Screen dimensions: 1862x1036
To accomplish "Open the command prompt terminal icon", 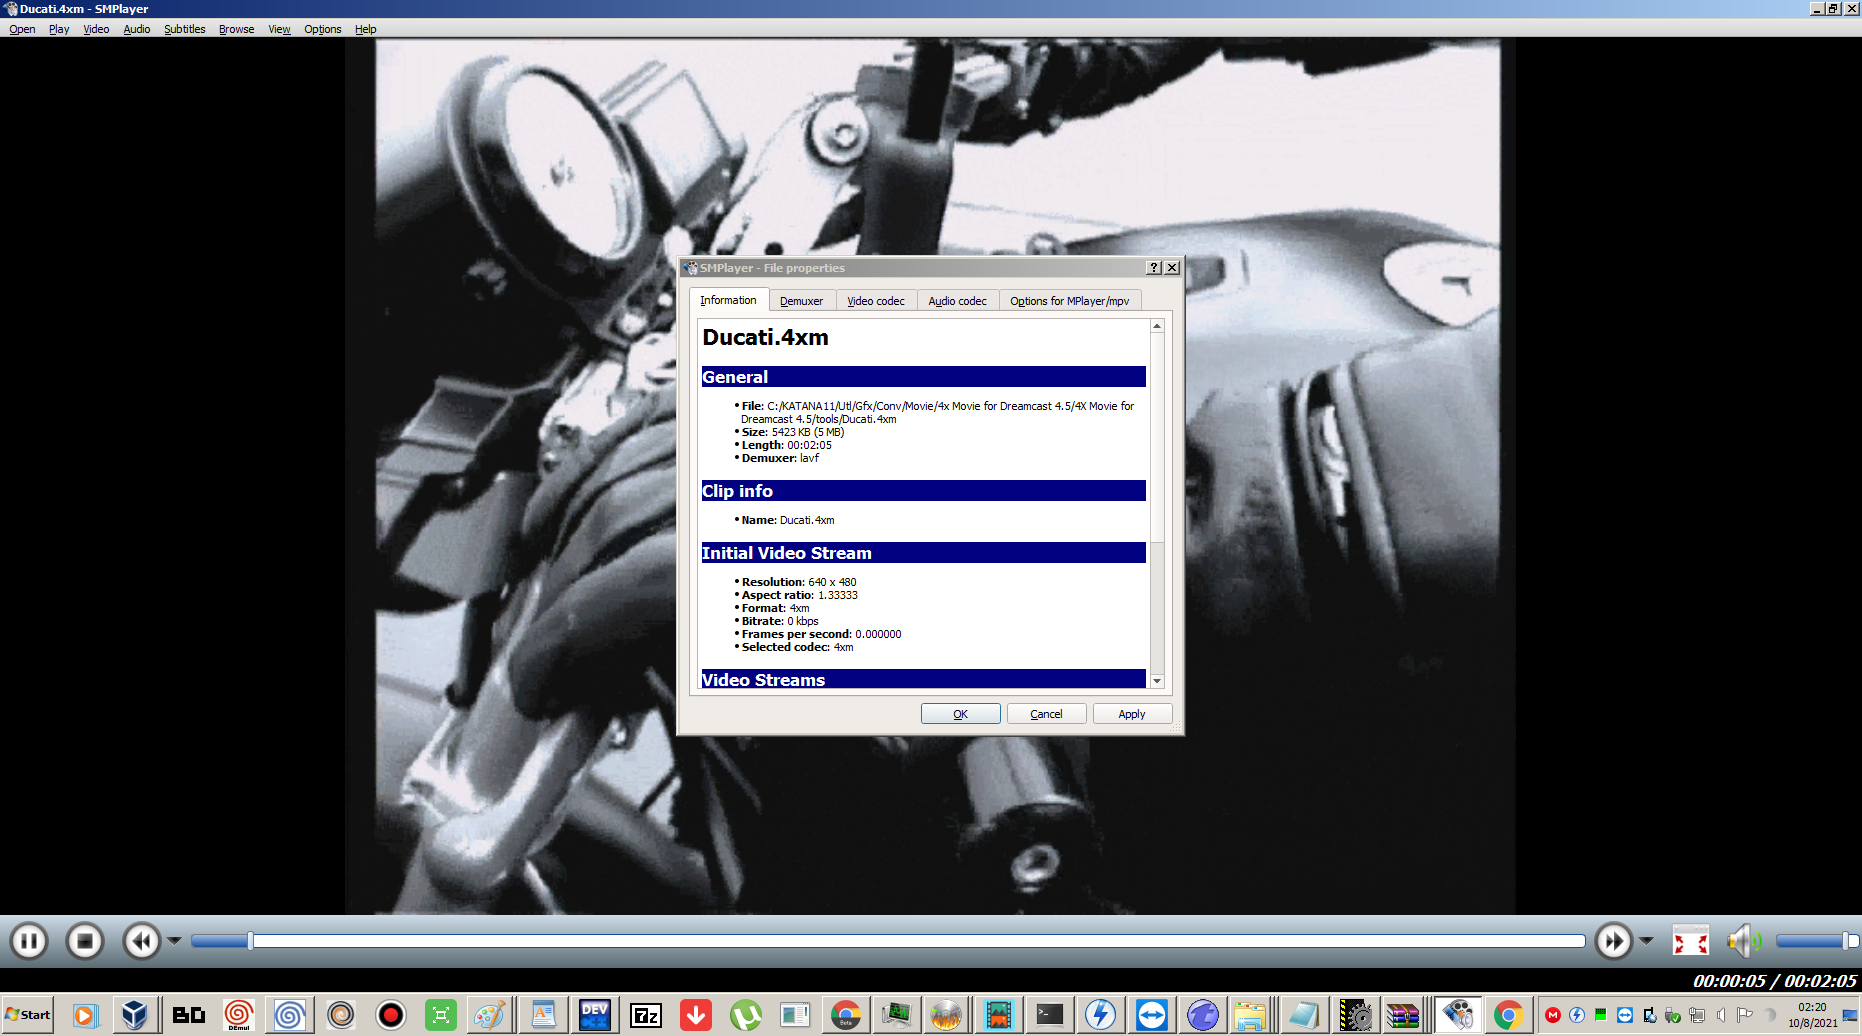I will 1049,1016.
